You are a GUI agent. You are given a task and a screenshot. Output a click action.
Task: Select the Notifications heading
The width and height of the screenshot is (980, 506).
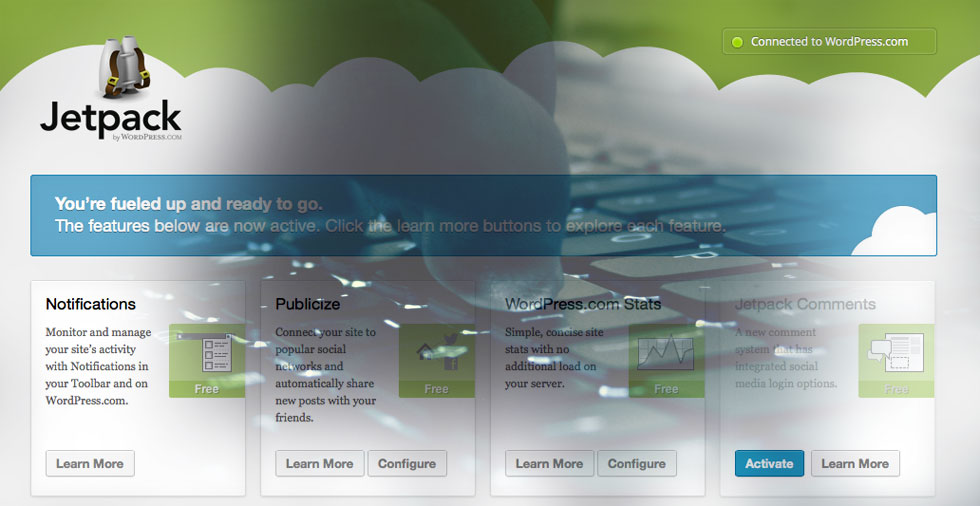(91, 304)
